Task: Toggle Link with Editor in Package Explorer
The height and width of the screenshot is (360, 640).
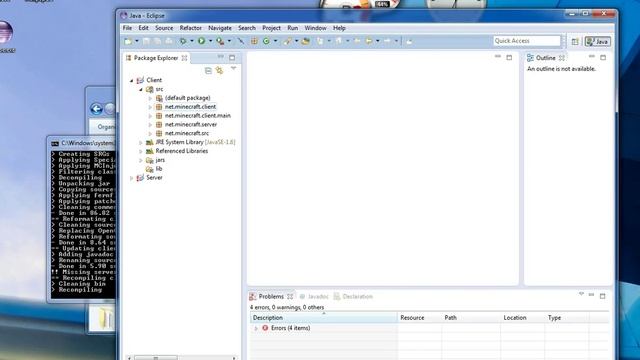Action: coord(220,71)
